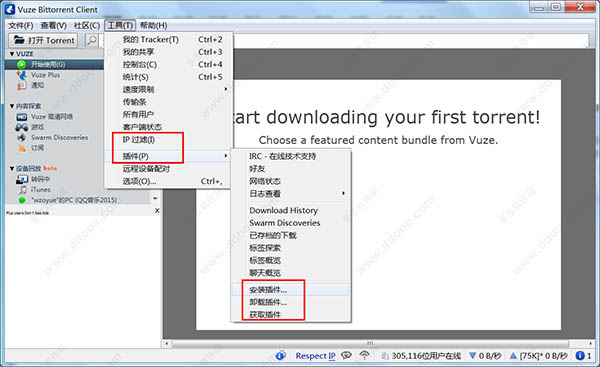Click 安装插件... install plugin entry
This screenshot has height=367, width=600.
pos(291,290)
